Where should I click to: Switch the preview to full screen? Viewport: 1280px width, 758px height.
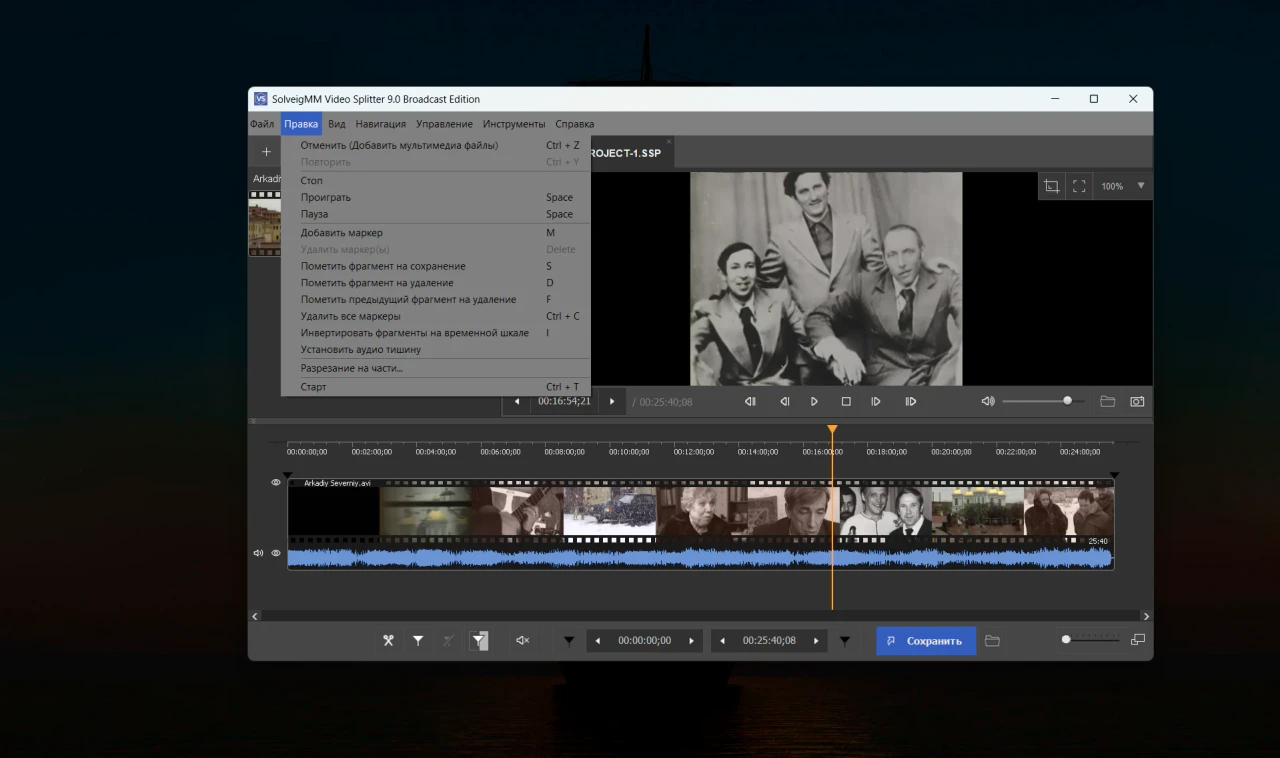1079,186
